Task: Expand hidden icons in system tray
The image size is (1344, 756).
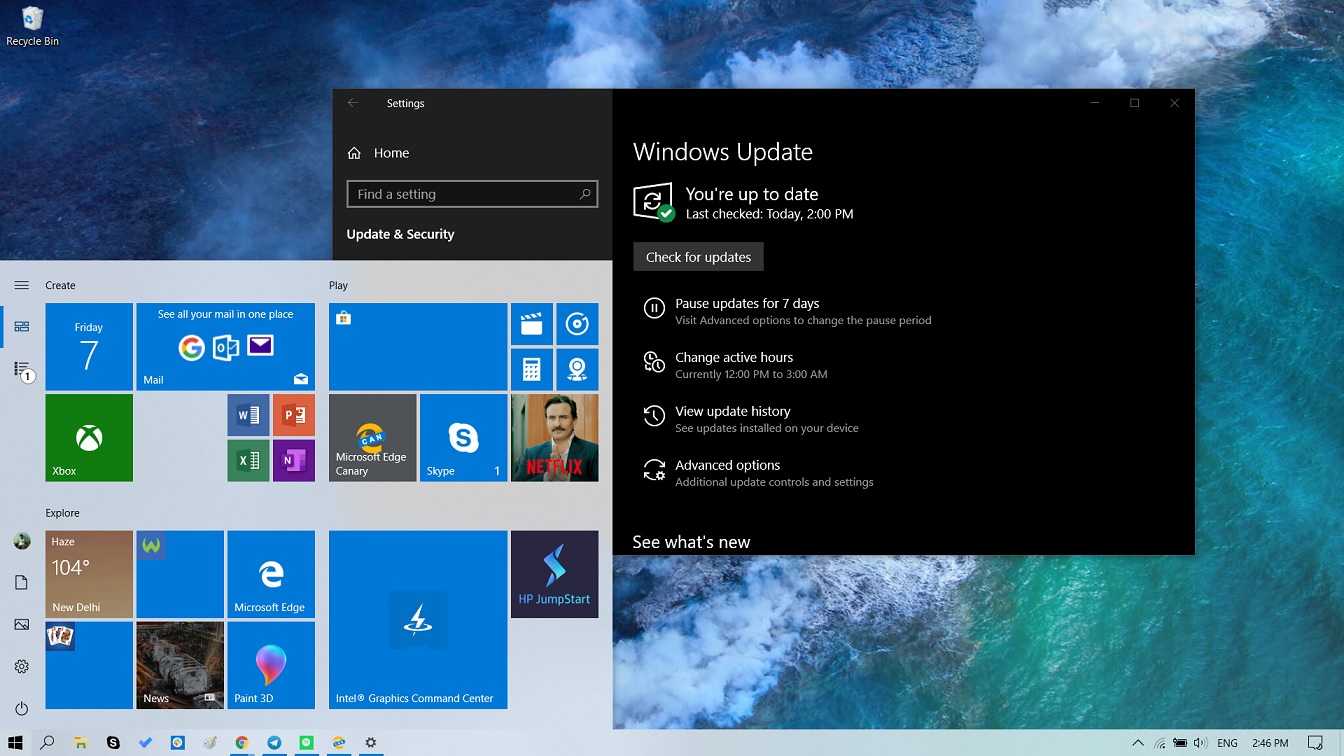Action: click(x=1138, y=743)
